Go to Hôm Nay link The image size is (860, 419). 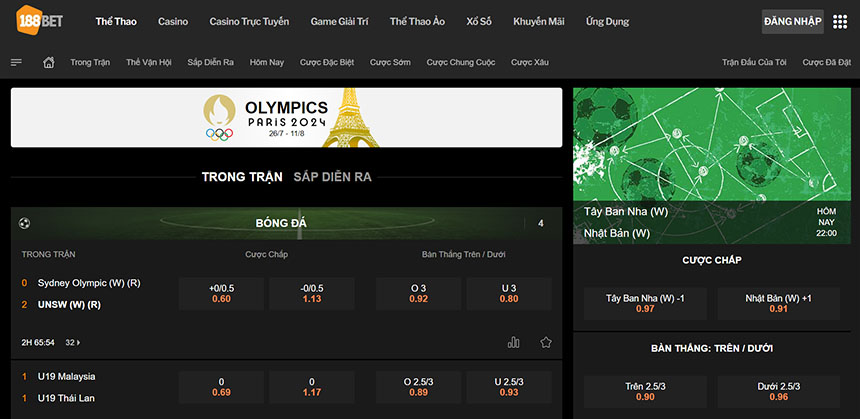coord(267,63)
